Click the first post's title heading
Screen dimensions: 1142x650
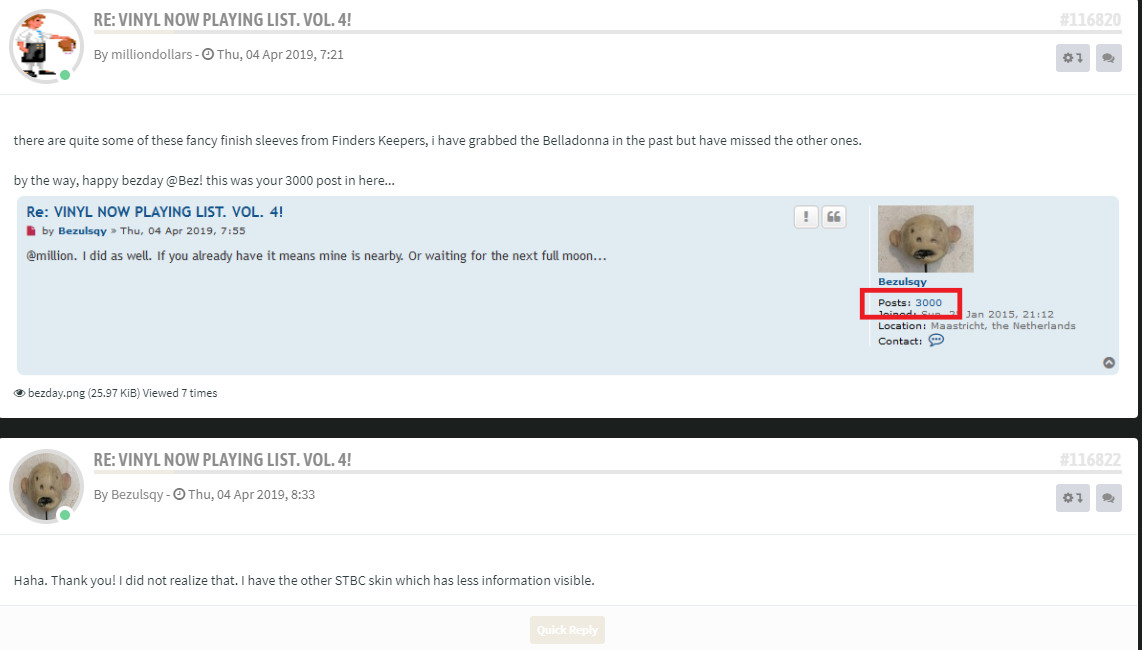click(222, 20)
